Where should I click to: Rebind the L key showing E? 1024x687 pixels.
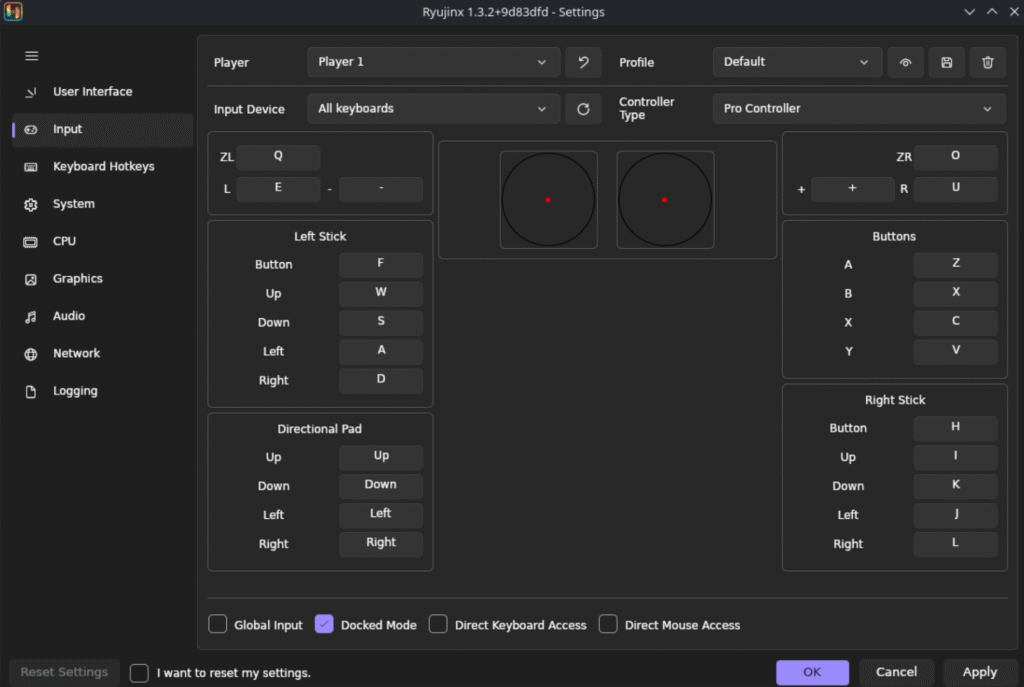click(x=278, y=189)
